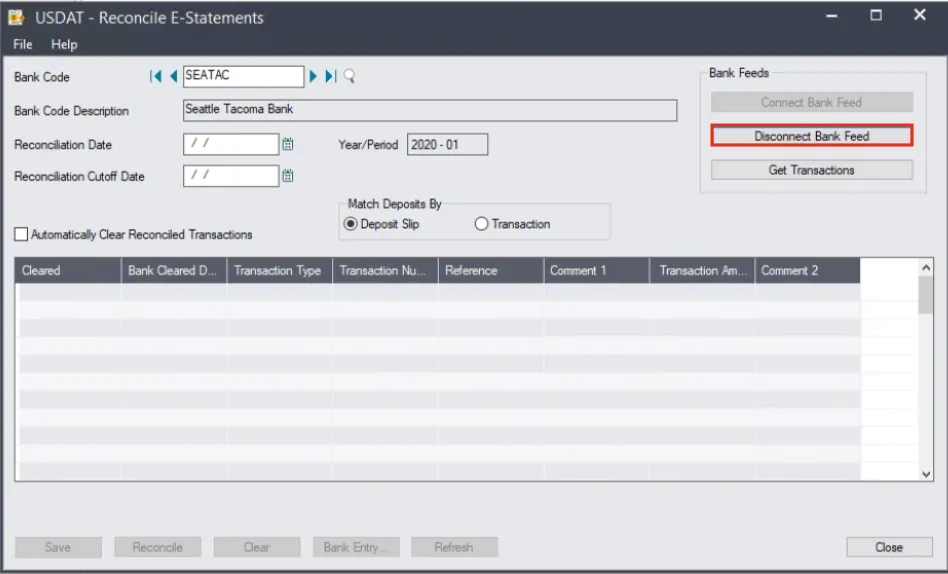The height and width of the screenshot is (574, 948).
Task: Click the Transaction Type column header
Action: click(x=280, y=270)
